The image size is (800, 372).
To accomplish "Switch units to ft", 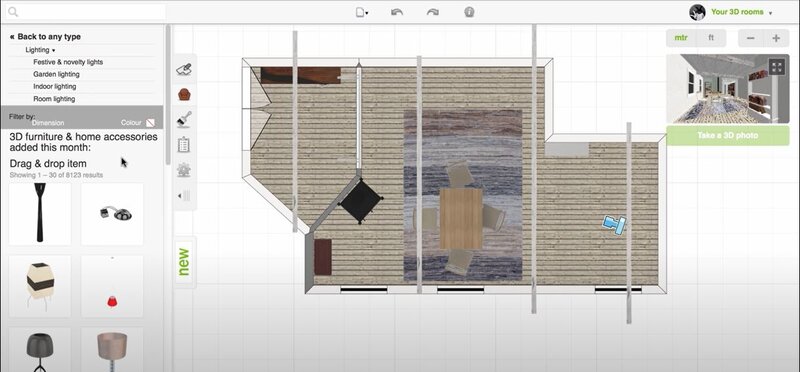I will [711, 38].
